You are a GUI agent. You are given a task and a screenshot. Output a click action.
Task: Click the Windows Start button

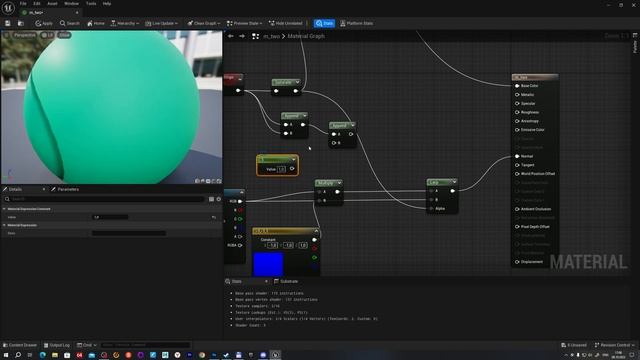tap(6, 355)
